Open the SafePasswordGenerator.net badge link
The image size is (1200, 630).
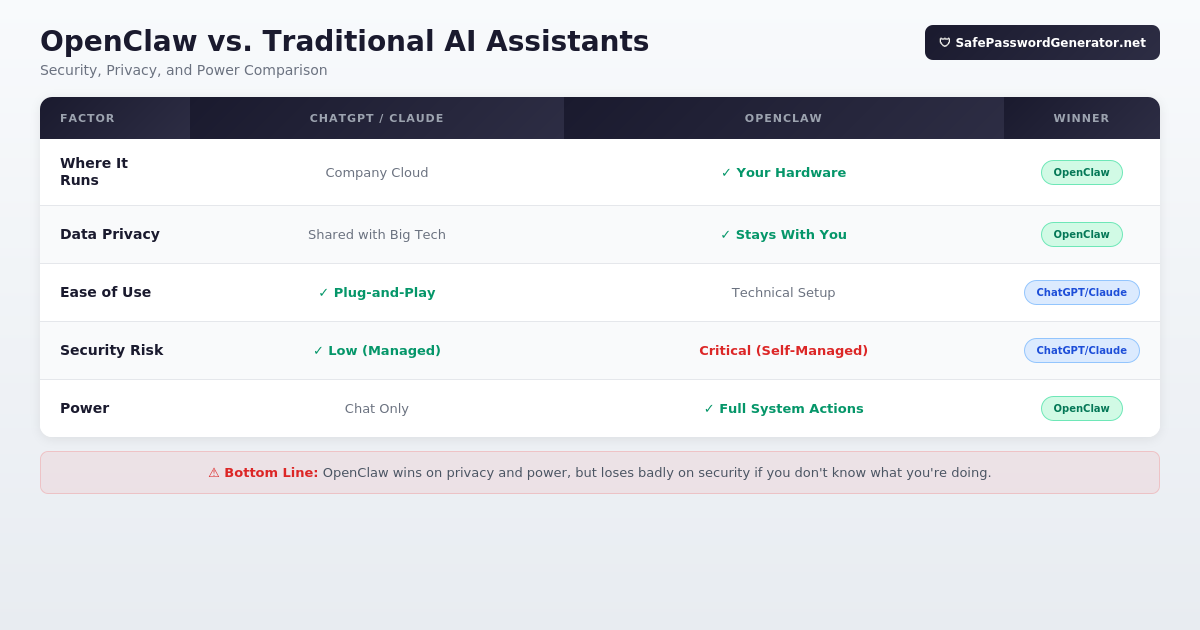[1042, 43]
